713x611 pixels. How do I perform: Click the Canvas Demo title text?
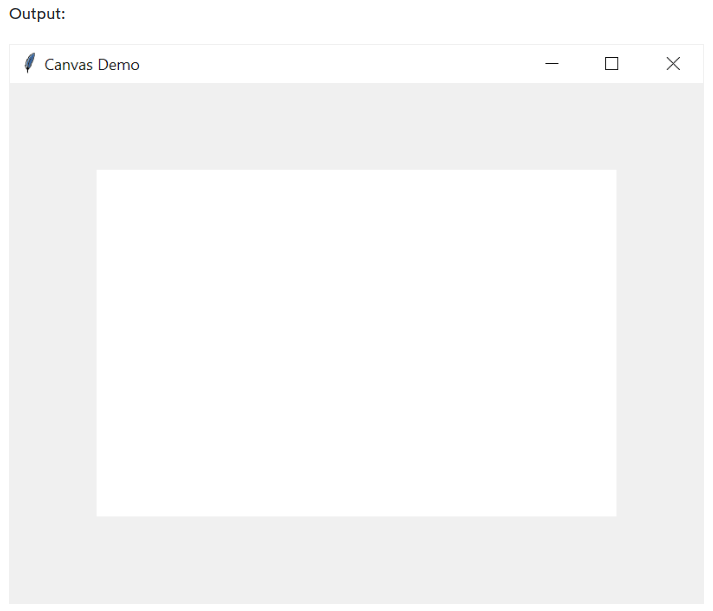tap(92, 65)
